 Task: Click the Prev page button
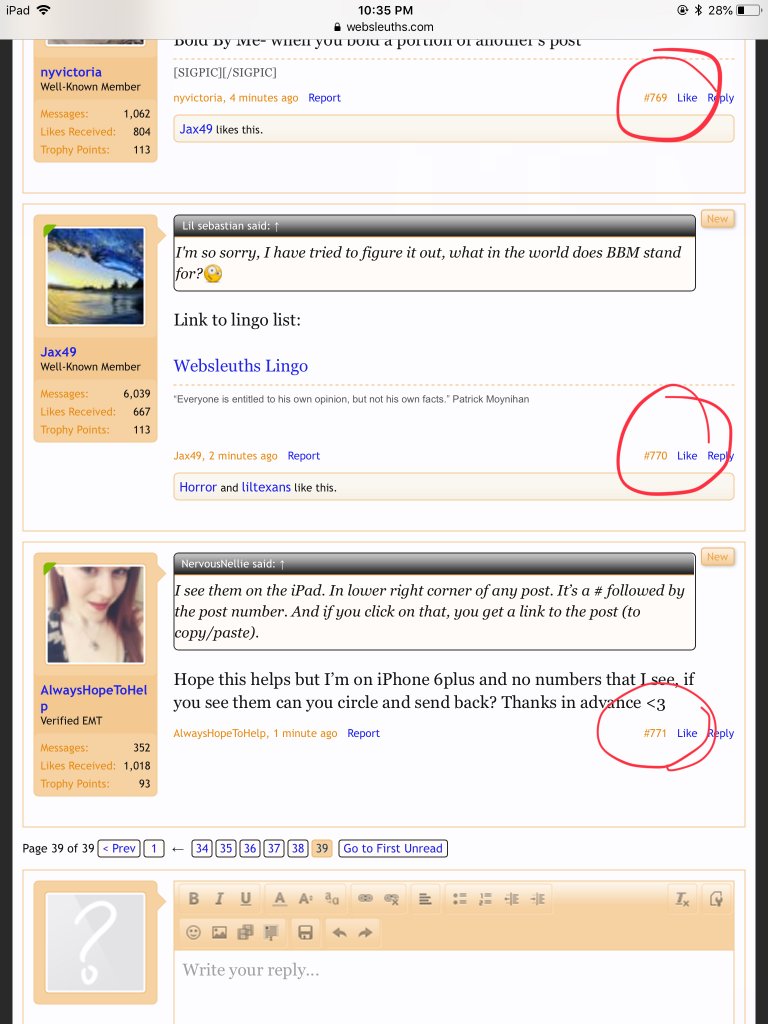coord(119,848)
